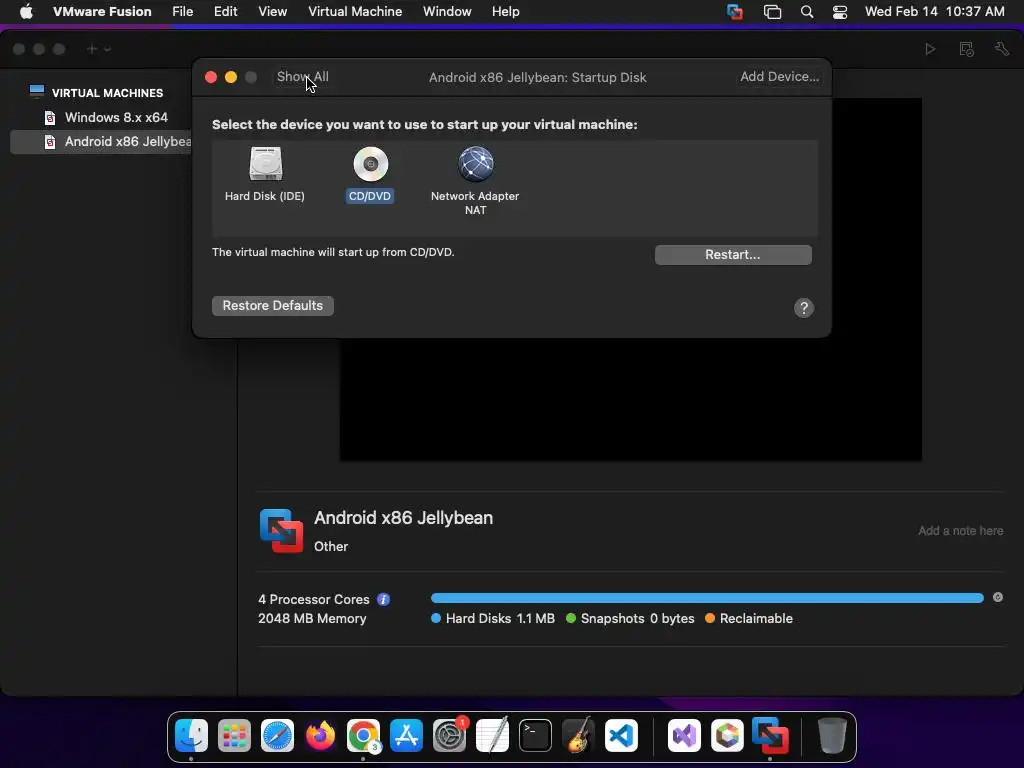Open the help question mark button
The image size is (1024, 768).
(803, 308)
